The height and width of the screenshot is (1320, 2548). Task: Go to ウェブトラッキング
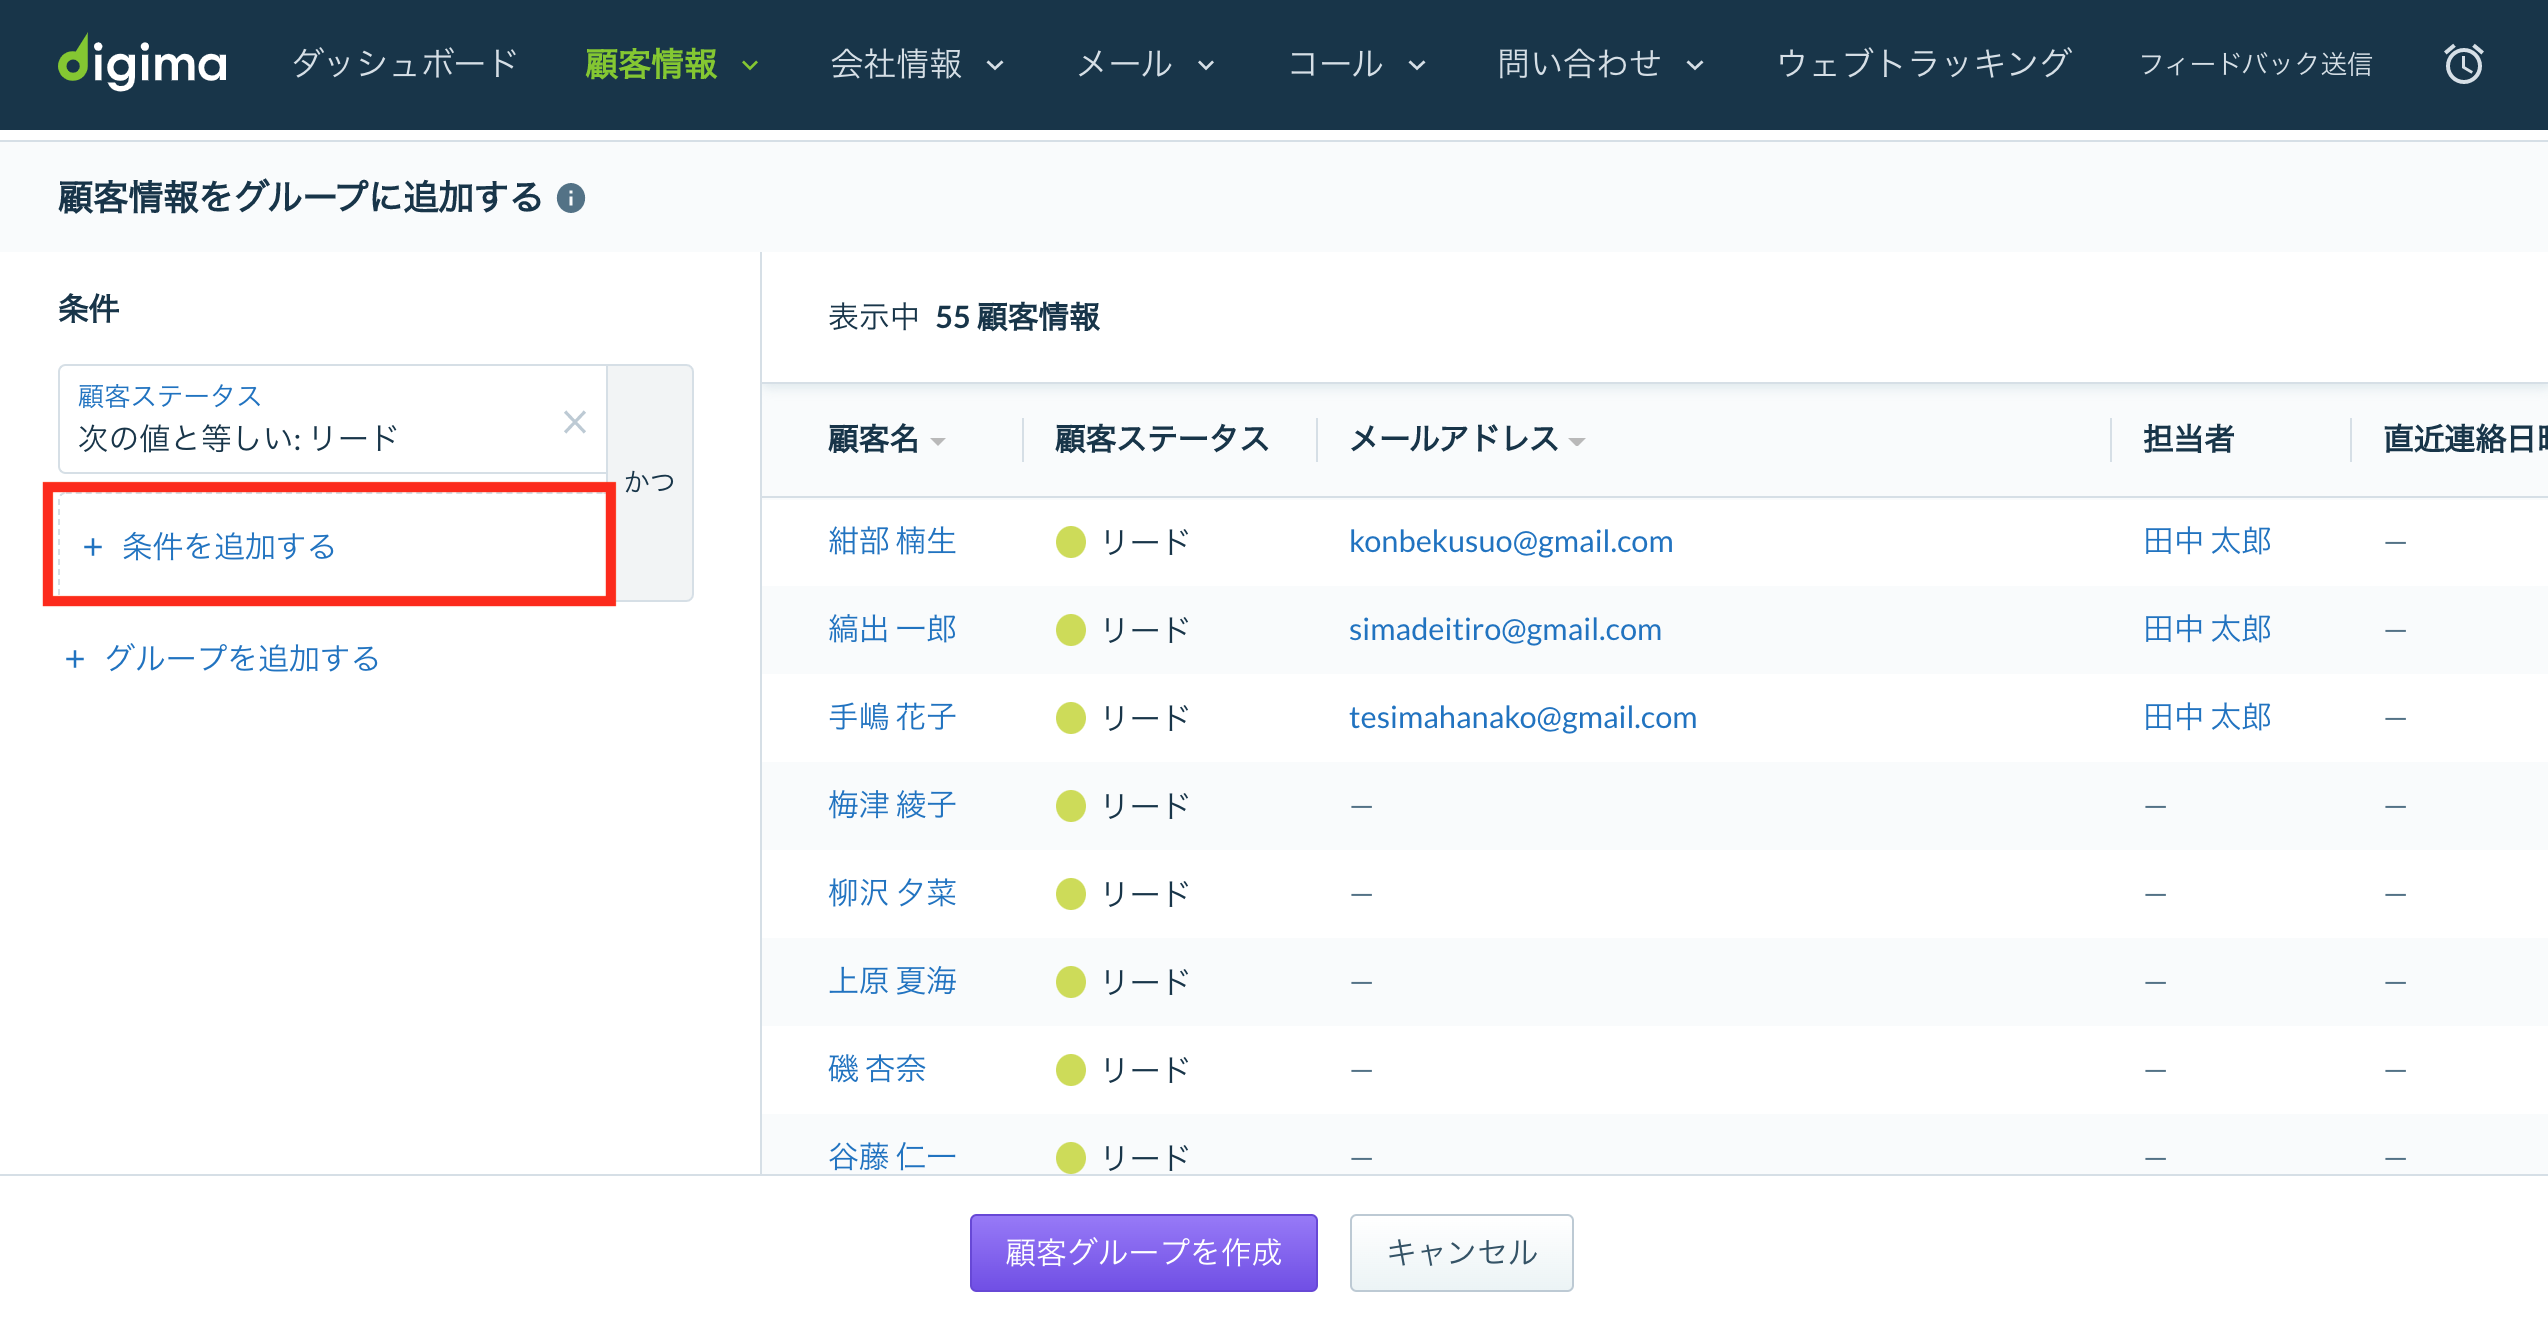click(x=1924, y=64)
